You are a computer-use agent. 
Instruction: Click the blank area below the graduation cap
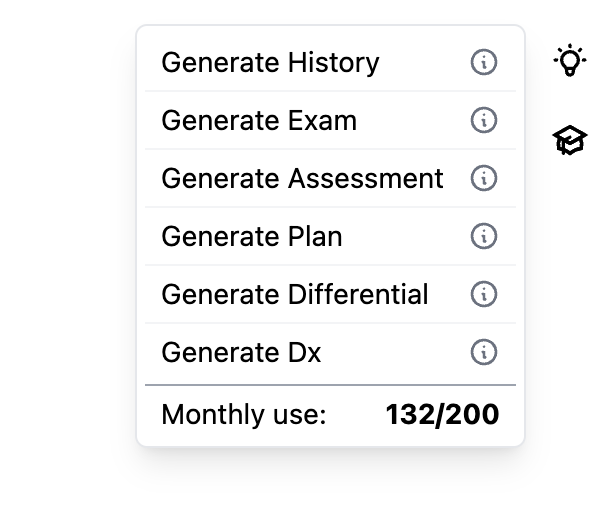click(x=570, y=300)
